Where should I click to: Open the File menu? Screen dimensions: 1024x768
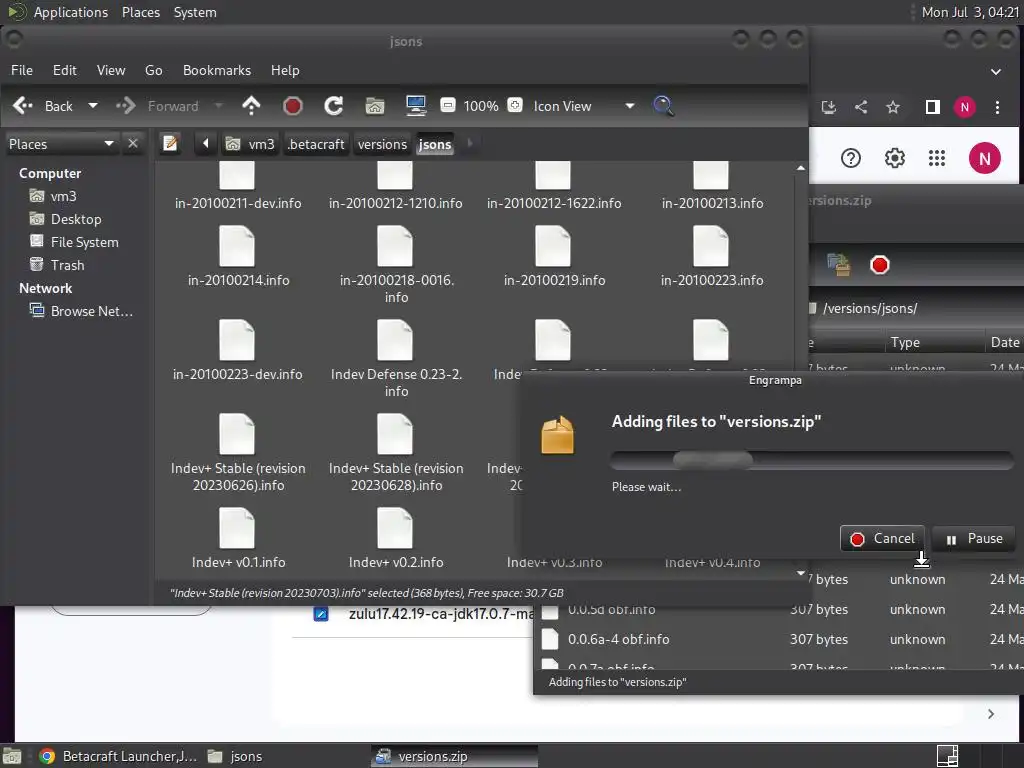(x=22, y=70)
